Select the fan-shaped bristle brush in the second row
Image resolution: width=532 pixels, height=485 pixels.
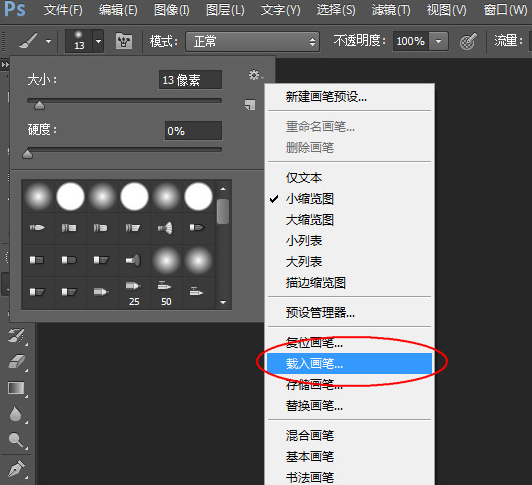coord(166,228)
